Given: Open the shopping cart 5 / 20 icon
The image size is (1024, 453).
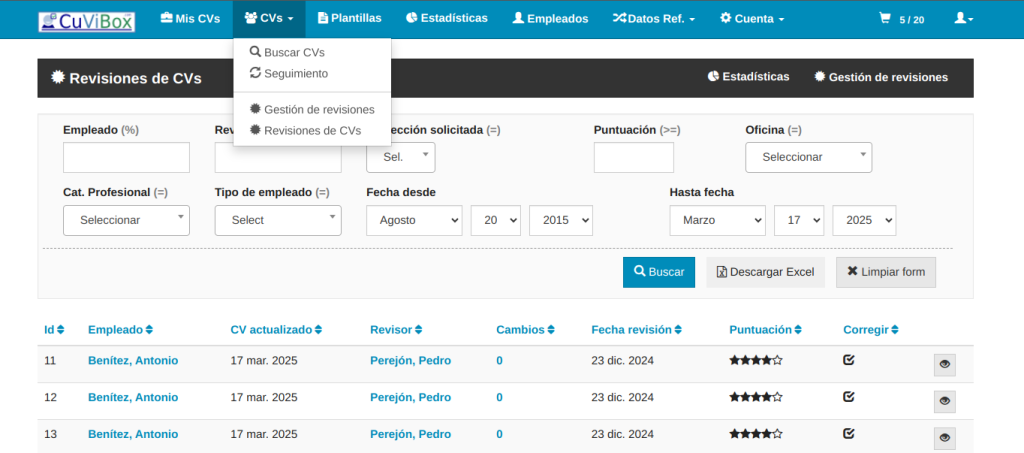Looking at the screenshot, I should tap(900, 19).
